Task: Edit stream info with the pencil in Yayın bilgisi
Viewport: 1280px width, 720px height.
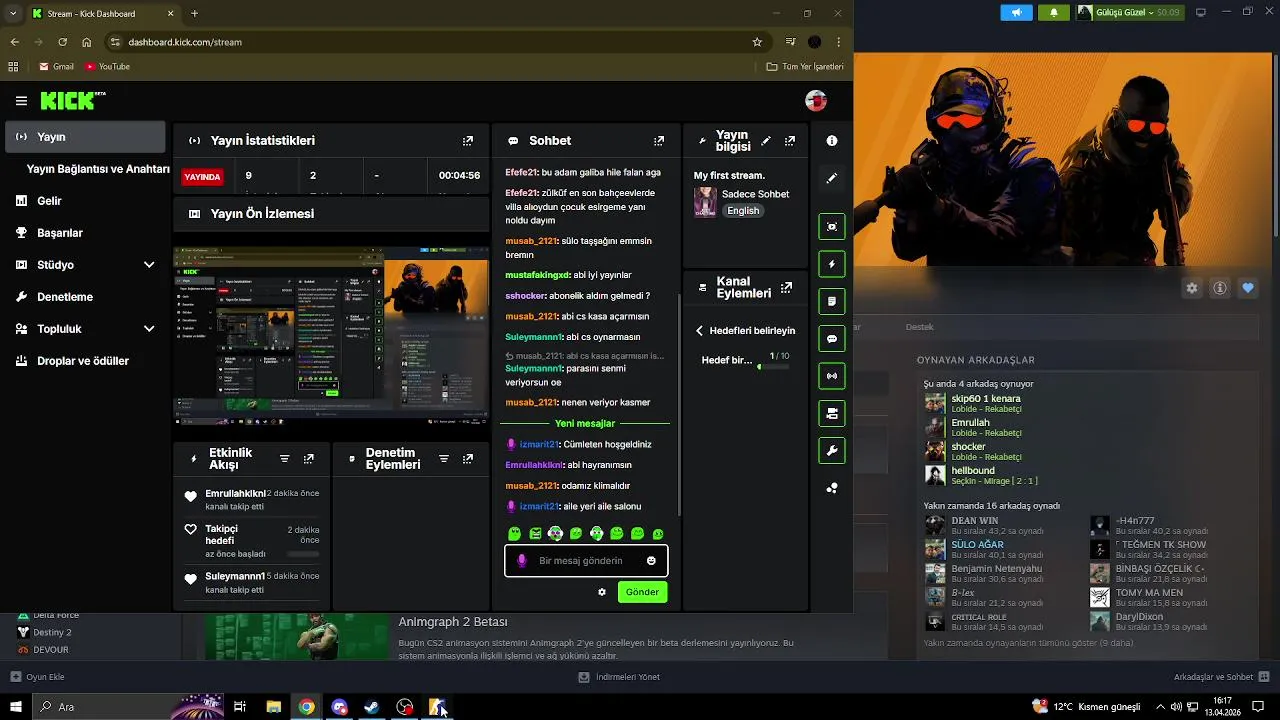Action: pos(766,141)
